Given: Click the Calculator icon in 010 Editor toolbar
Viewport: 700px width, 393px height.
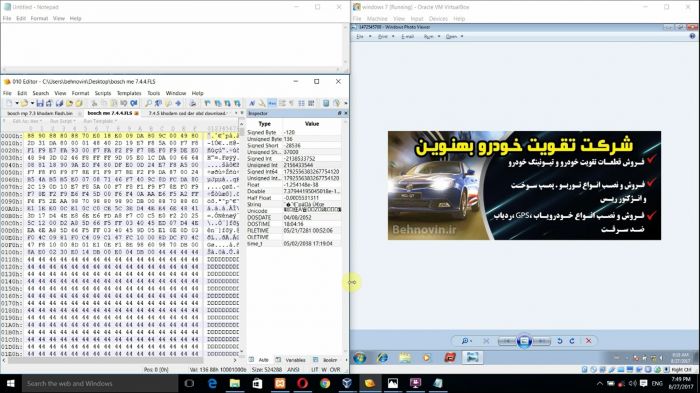Looking at the screenshot, I should coord(326,103).
